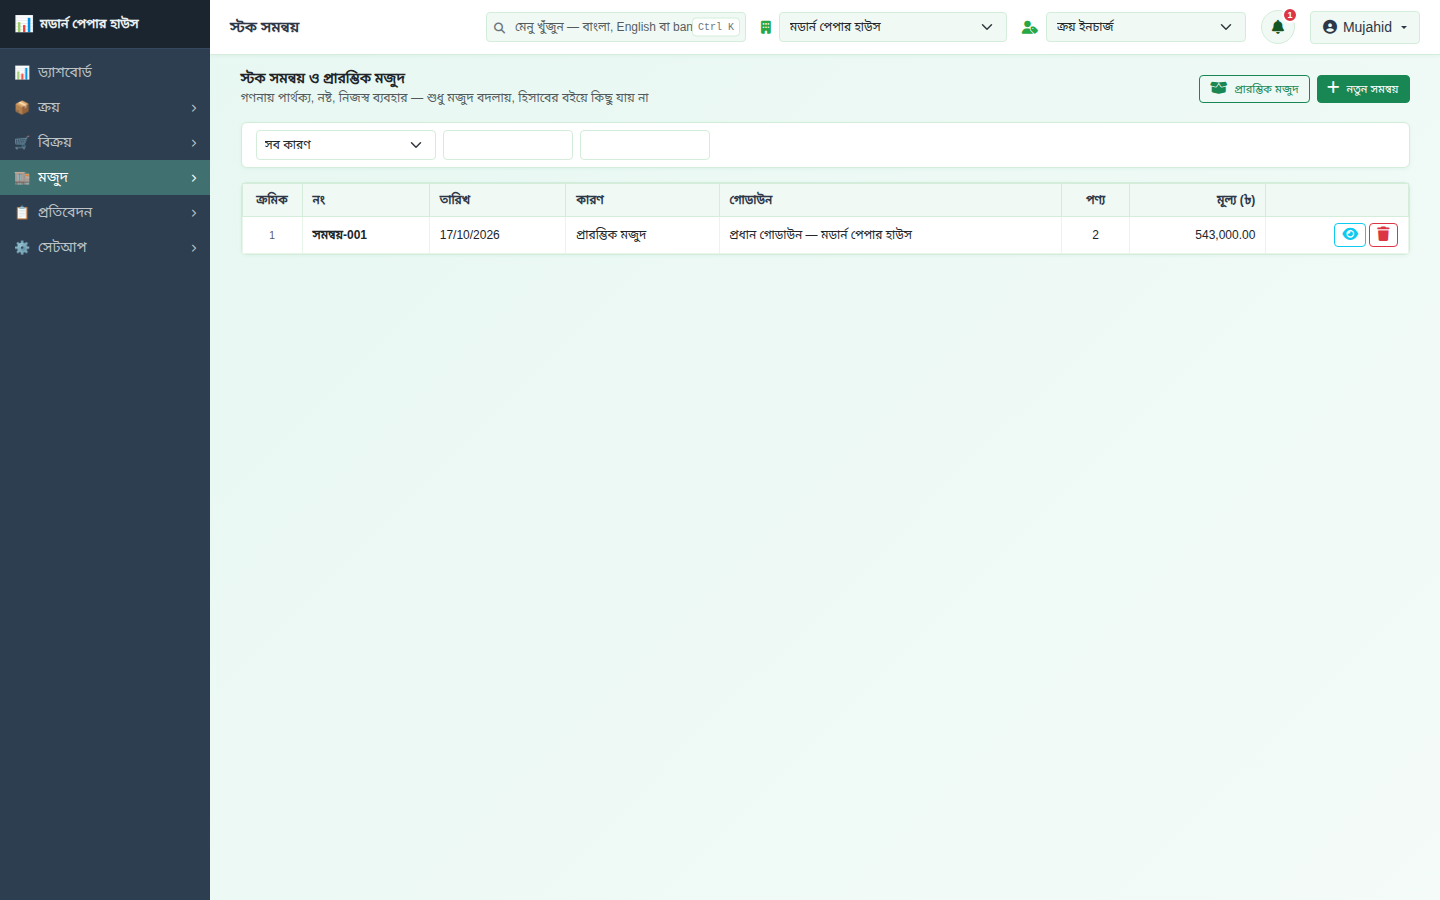Screen dimensions: 1440x900
Task: Click the বিক্রয় shopping cart icon
Action: [x=22, y=143]
